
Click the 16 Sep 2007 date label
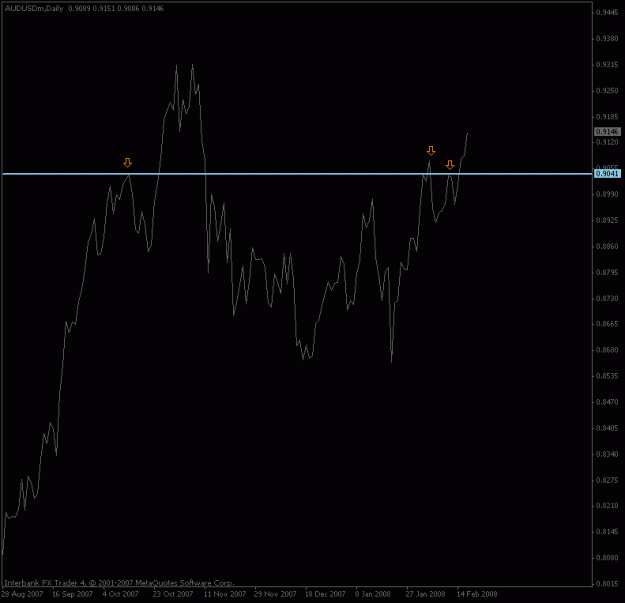pyautogui.click(x=72, y=594)
